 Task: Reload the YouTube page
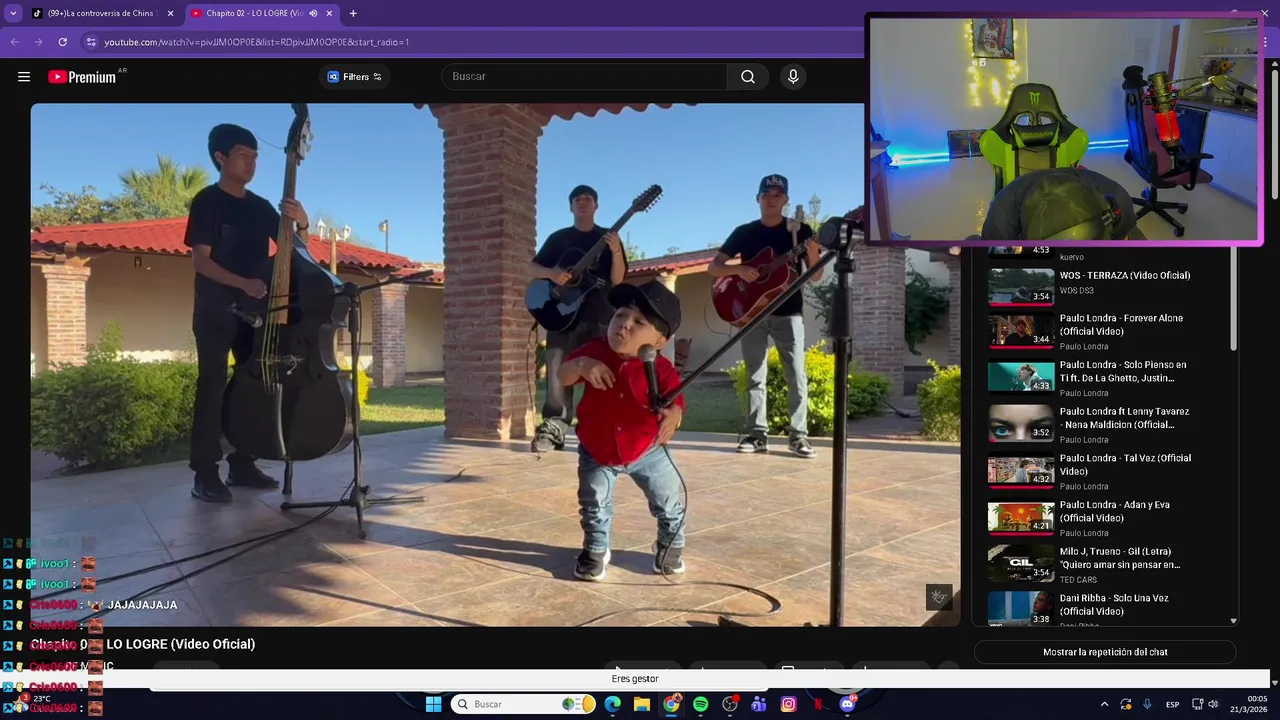[x=62, y=42]
